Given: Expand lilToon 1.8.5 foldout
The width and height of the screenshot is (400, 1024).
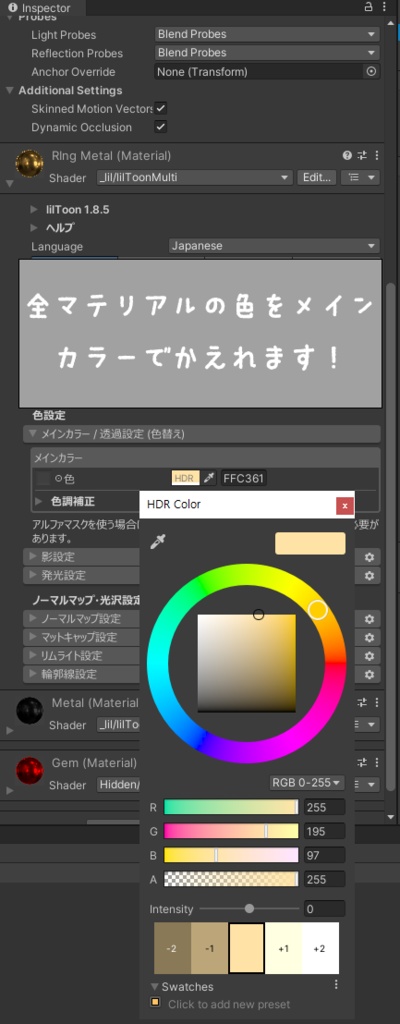Looking at the screenshot, I should click(x=34, y=210).
